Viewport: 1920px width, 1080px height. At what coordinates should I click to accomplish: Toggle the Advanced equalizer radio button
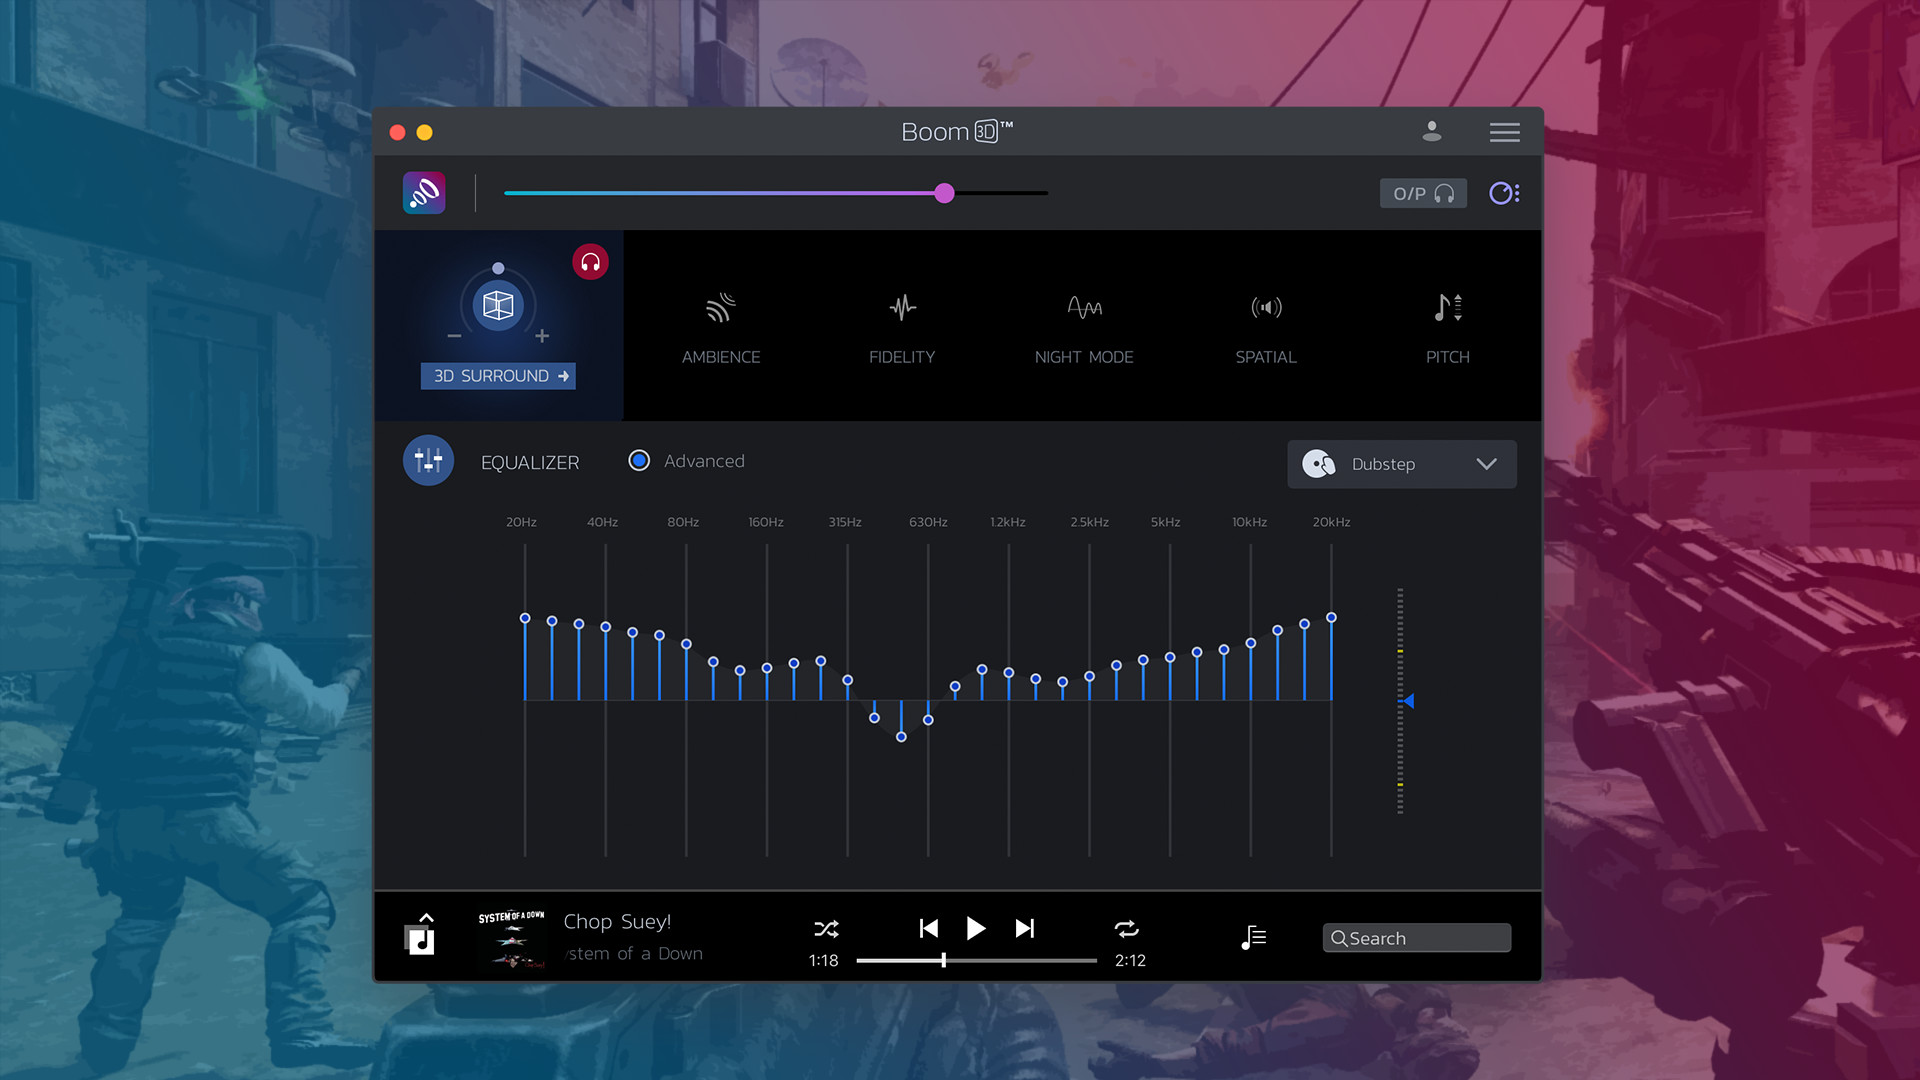pyautogui.click(x=639, y=461)
